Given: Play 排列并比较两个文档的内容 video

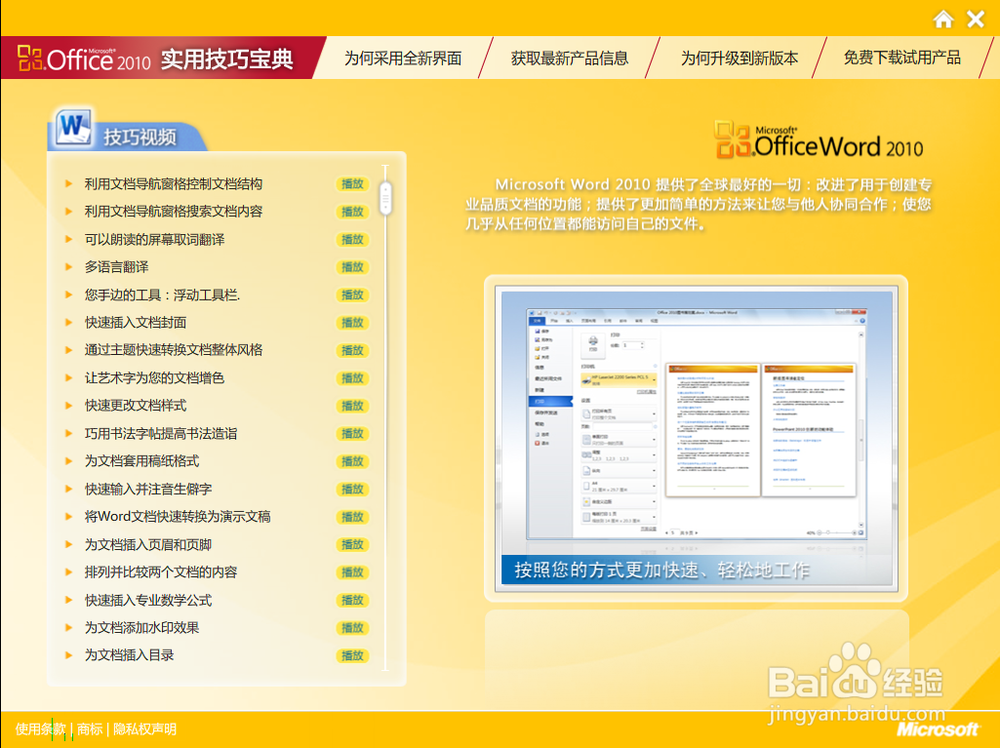Looking at the screenshot, I should 353,572.
